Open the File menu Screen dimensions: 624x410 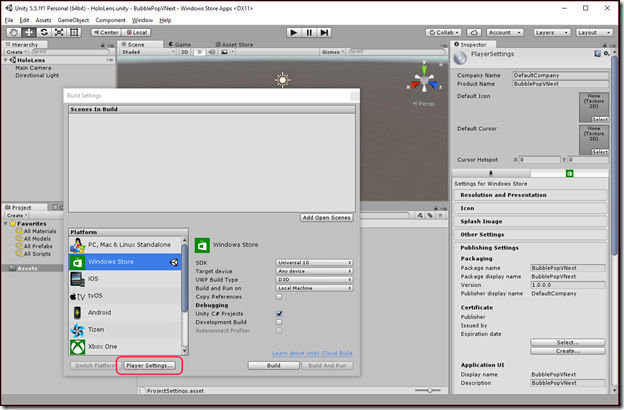9,20
